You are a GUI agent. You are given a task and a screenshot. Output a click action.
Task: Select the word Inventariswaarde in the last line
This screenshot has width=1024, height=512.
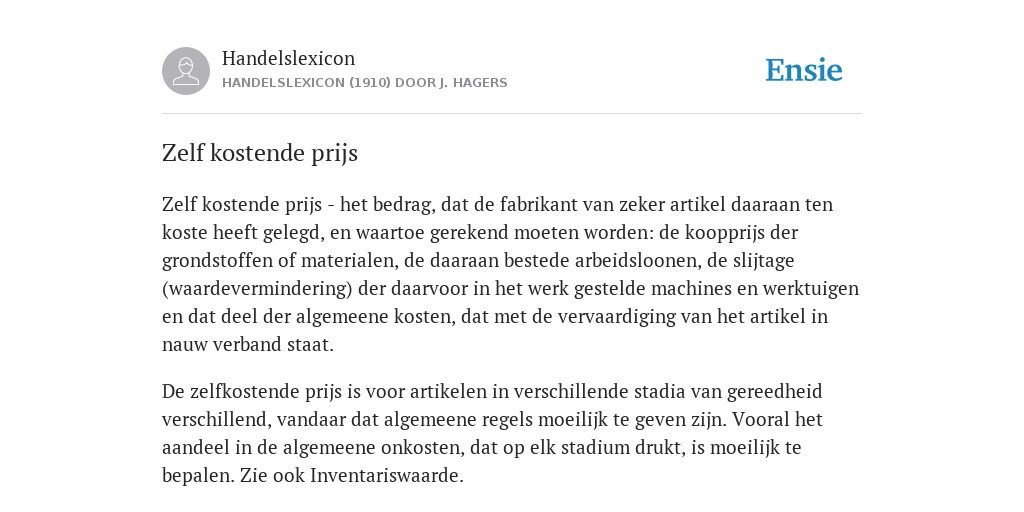tap(385, 475)
